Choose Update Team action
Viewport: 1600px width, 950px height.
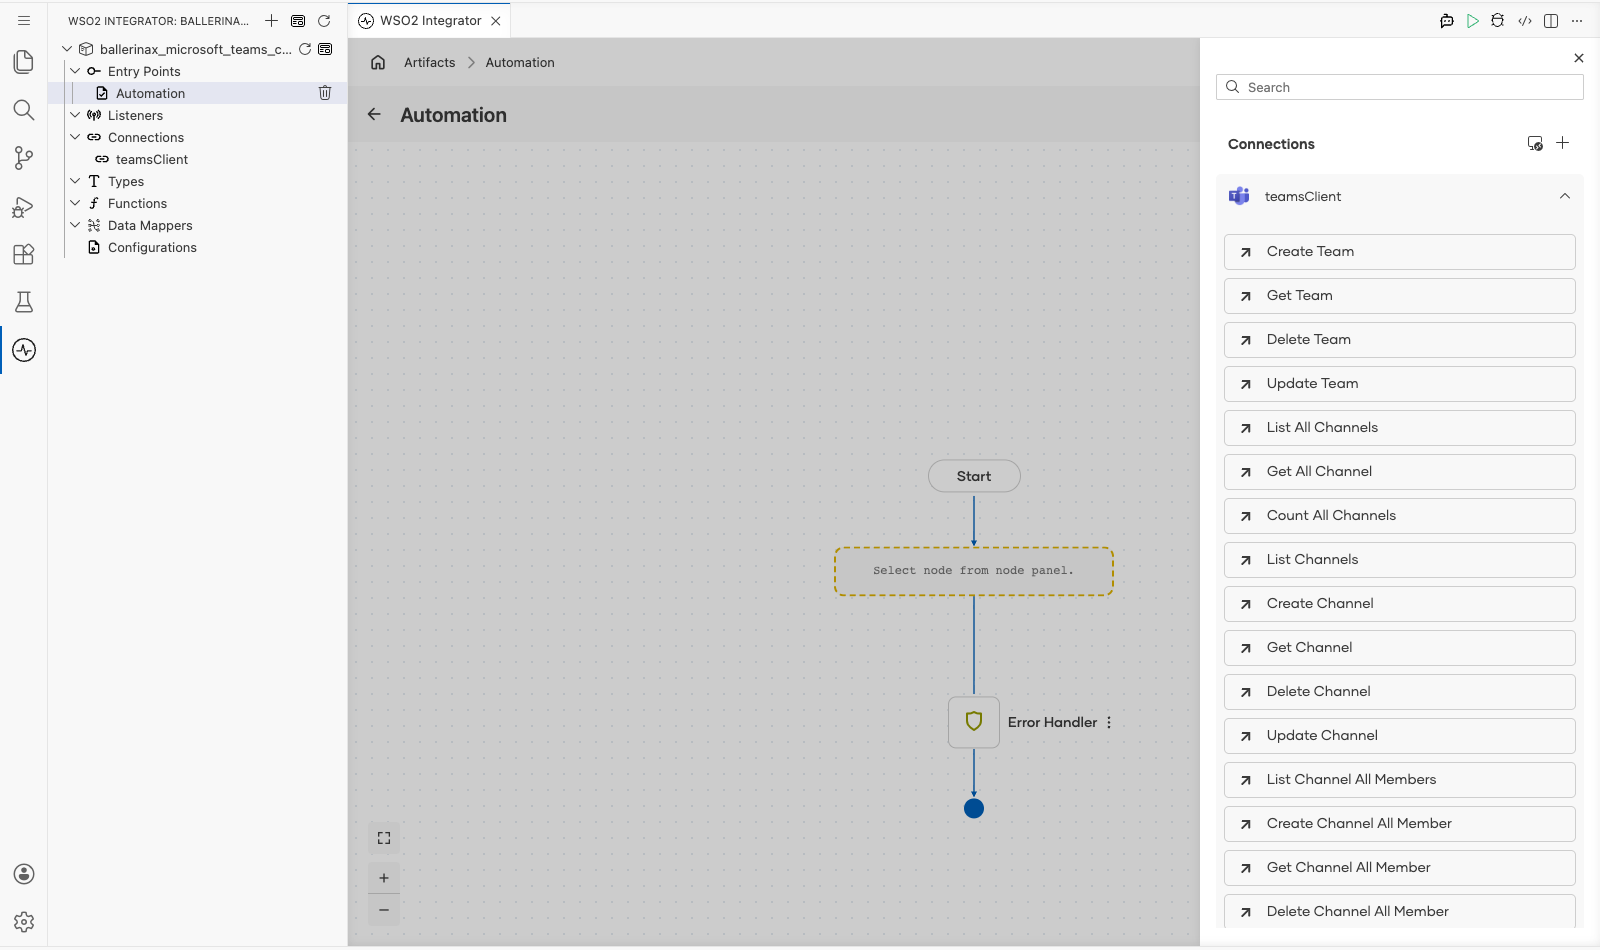[1399, 384]
